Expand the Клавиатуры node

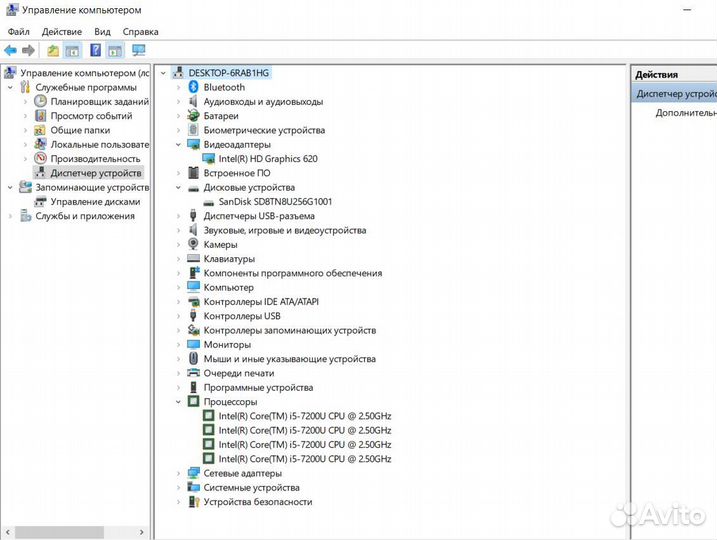click(178, 259)
